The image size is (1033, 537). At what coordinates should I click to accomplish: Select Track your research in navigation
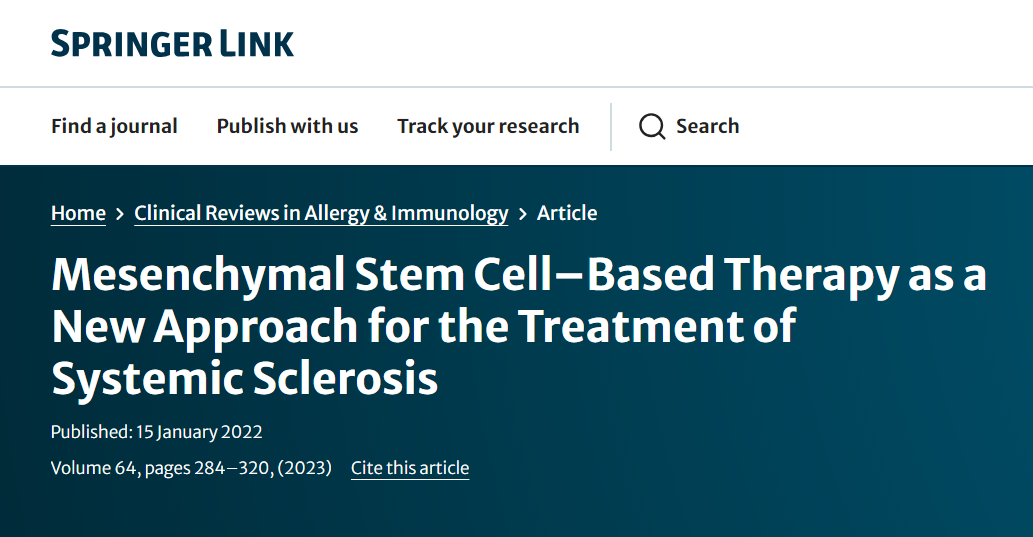(x=488, y=126)
